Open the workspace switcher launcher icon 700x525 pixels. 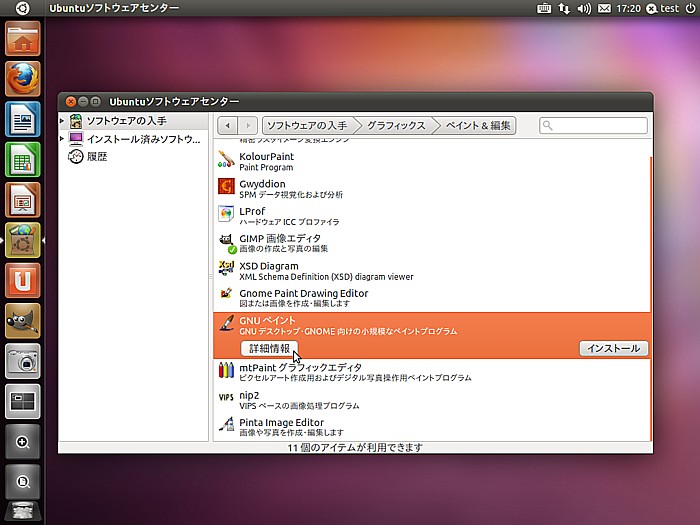(x=23, y=401)
